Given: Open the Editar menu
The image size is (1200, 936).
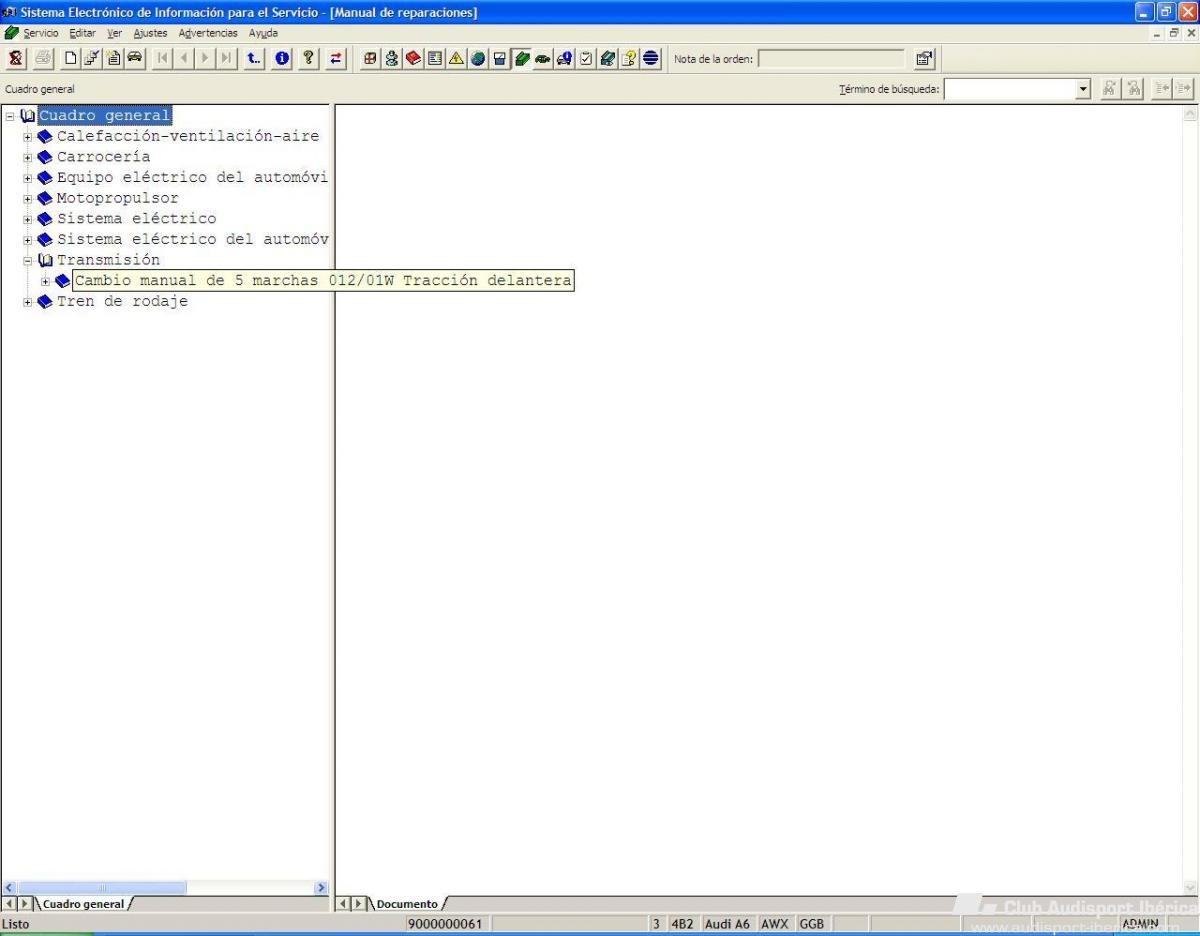Looking at the screenshot, I should pyautogui.click(x=83, y=33).
